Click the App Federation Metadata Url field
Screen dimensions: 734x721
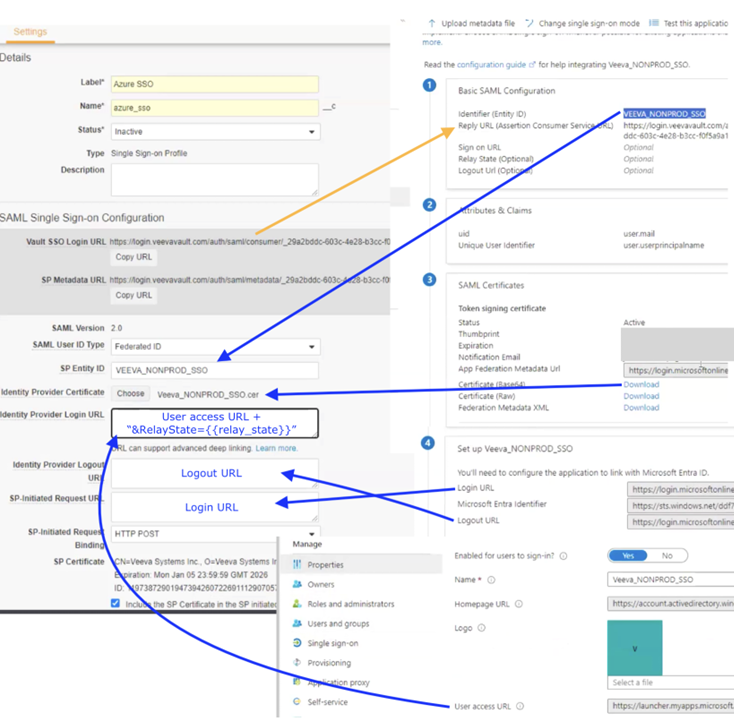tap(676, 370)
